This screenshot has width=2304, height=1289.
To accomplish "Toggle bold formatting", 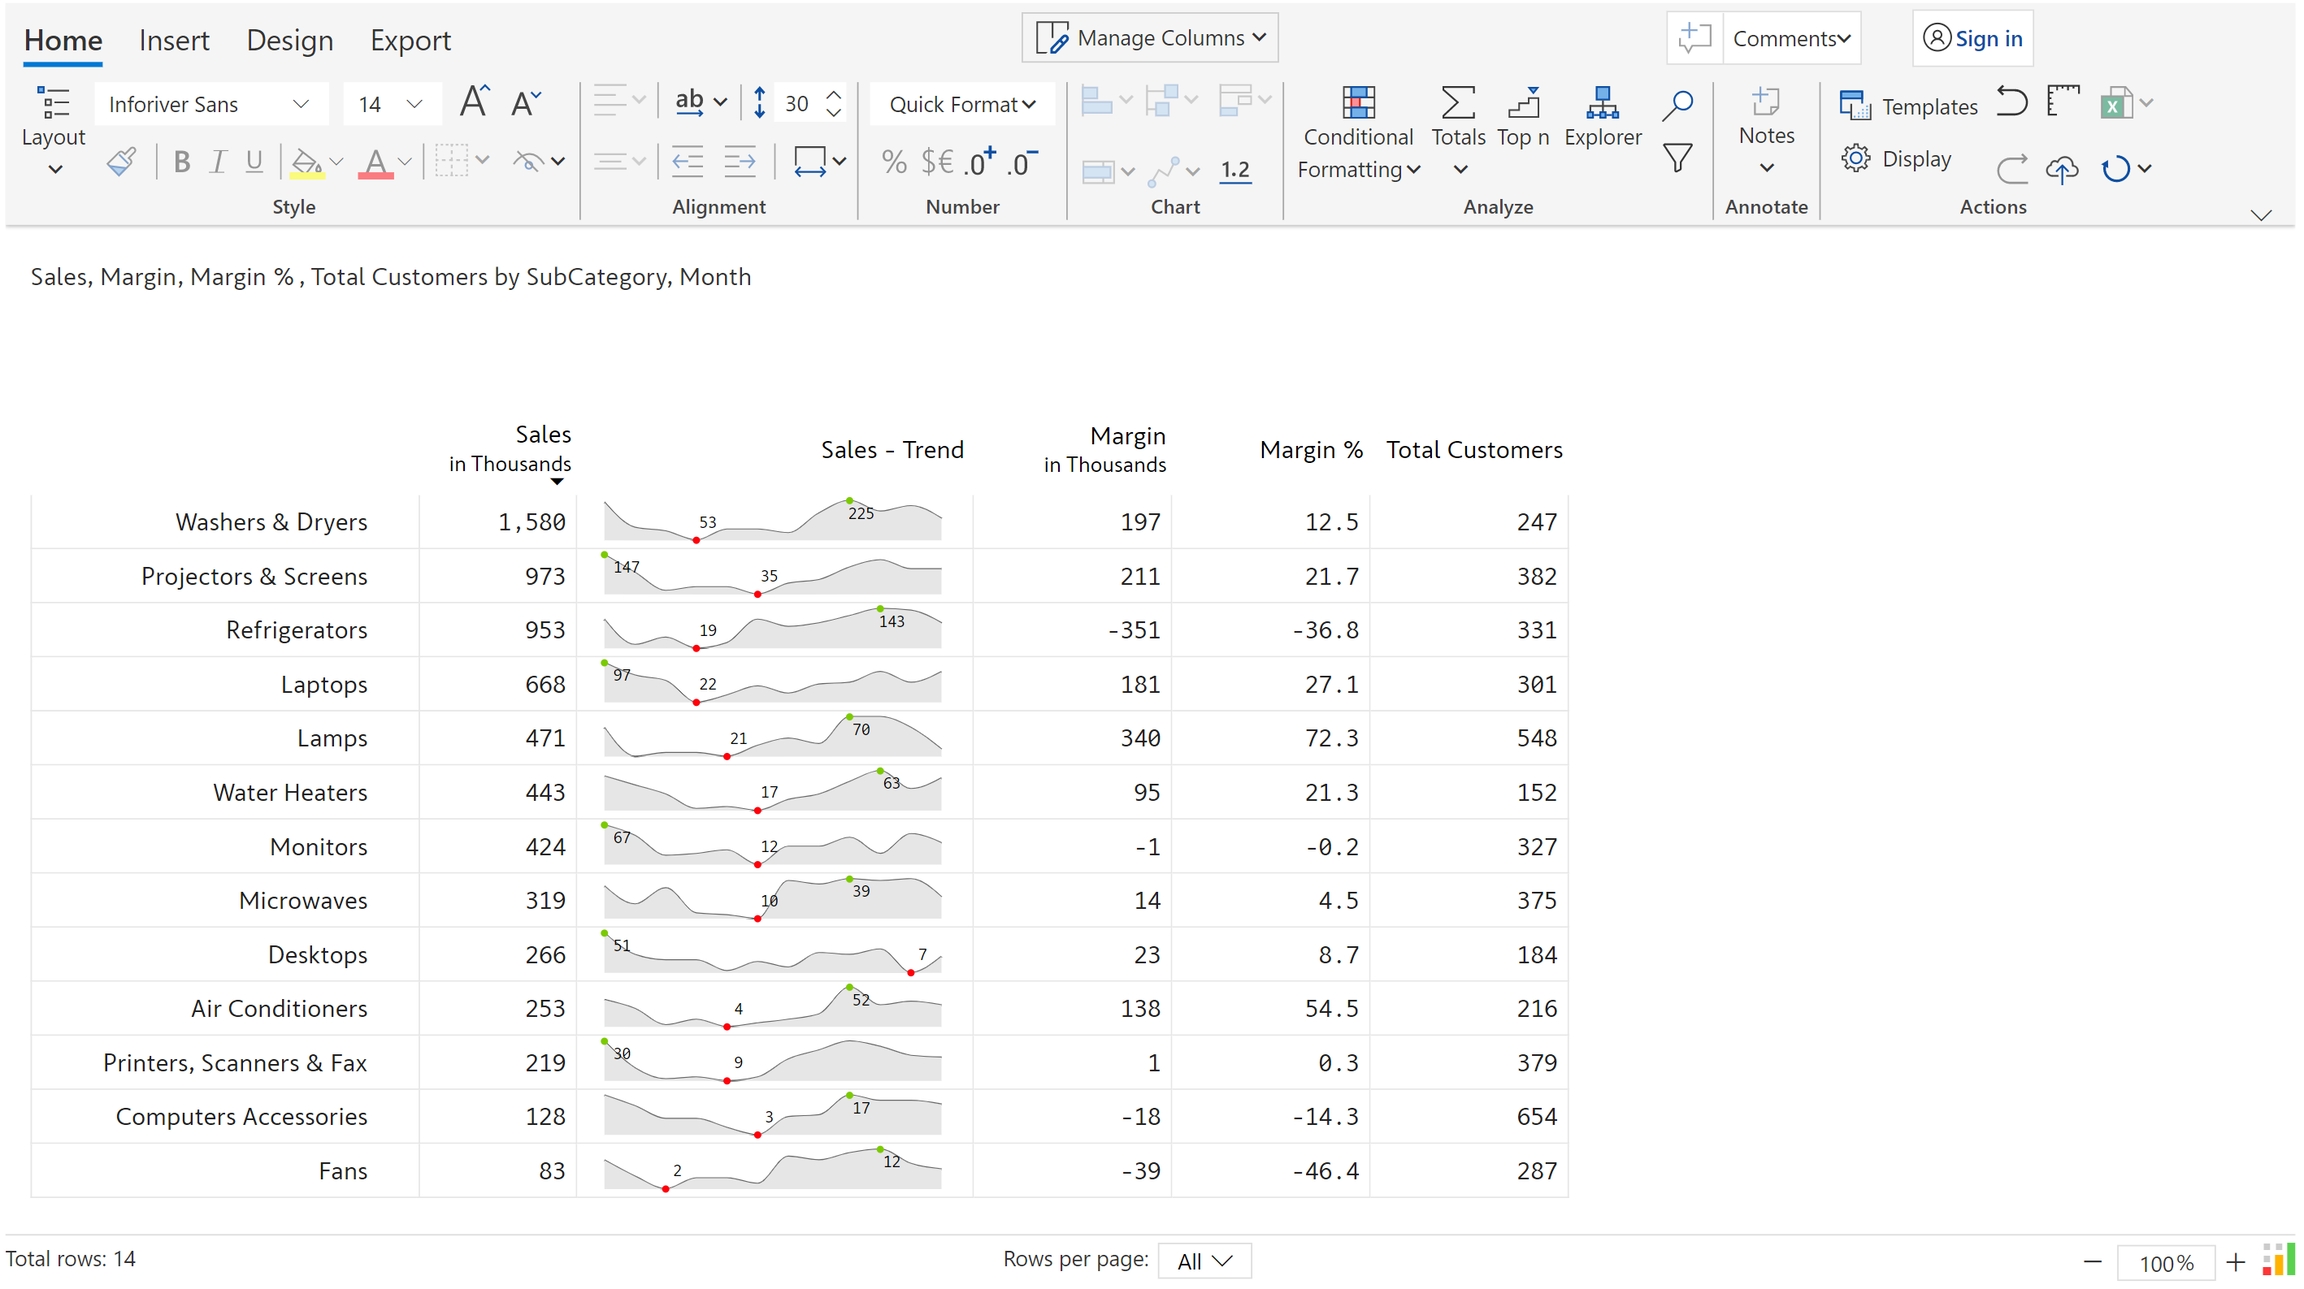I will tap(181, 161).
